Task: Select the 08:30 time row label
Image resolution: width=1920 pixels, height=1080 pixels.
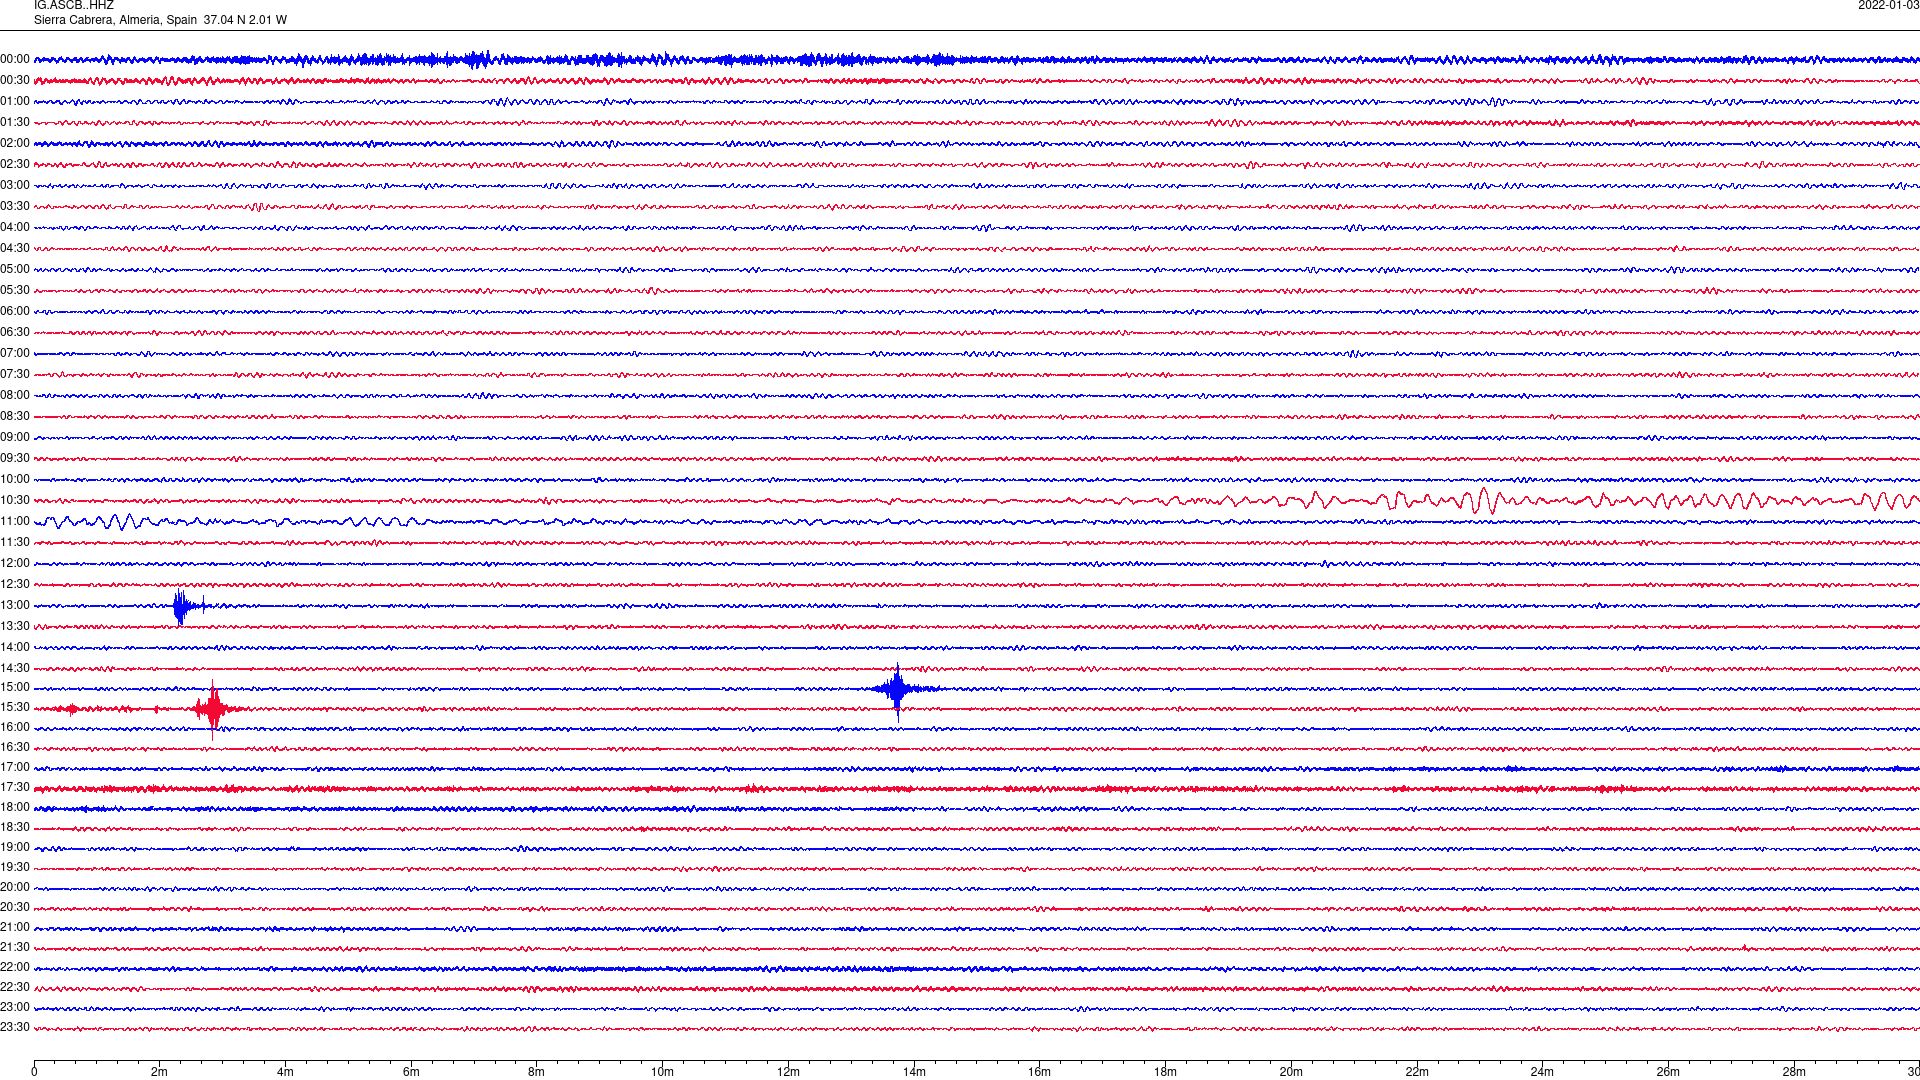Action: click(15, 417)
